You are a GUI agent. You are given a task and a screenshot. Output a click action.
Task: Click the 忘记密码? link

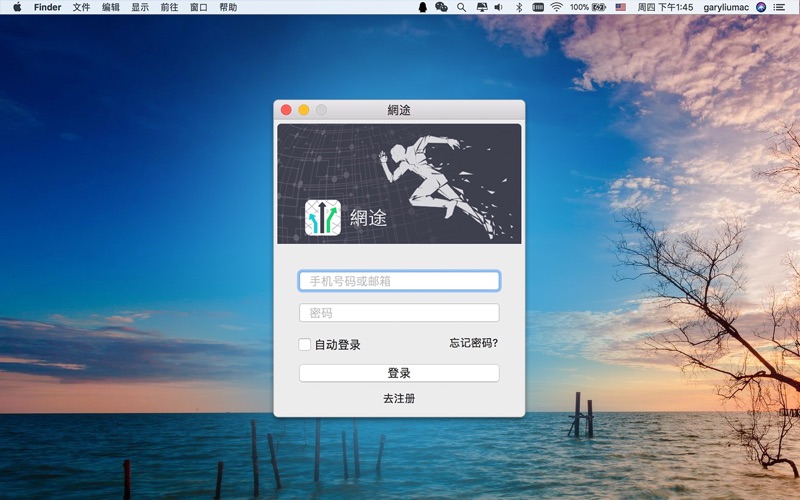coord(473,343)
